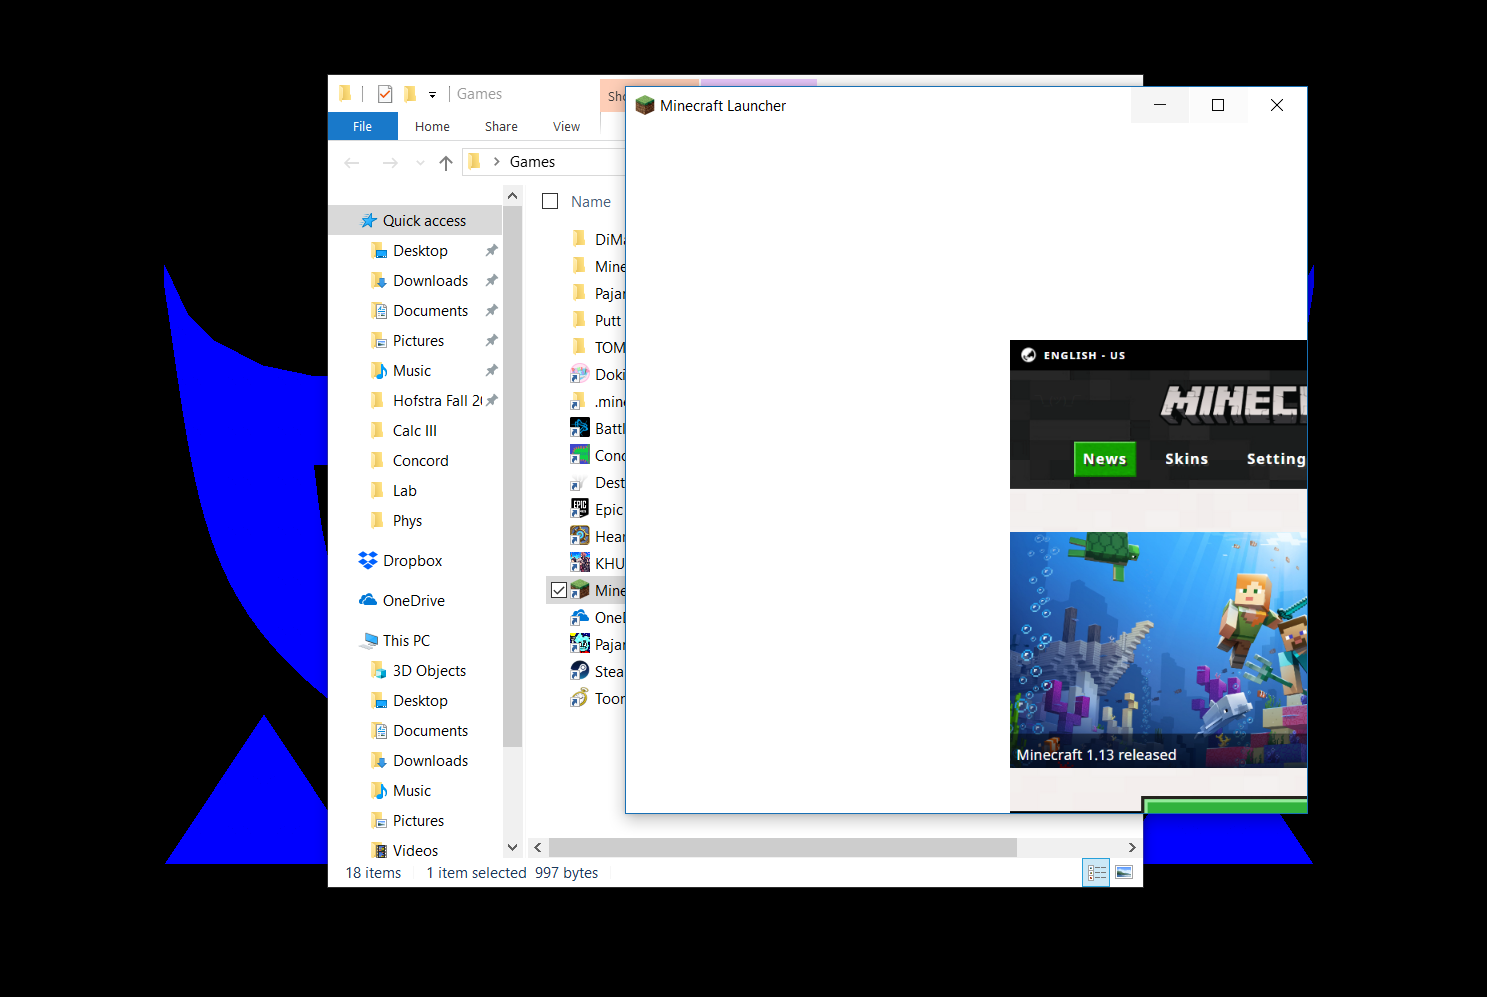
Task: Click the Quick access star icon
Action: click(369, 220)
